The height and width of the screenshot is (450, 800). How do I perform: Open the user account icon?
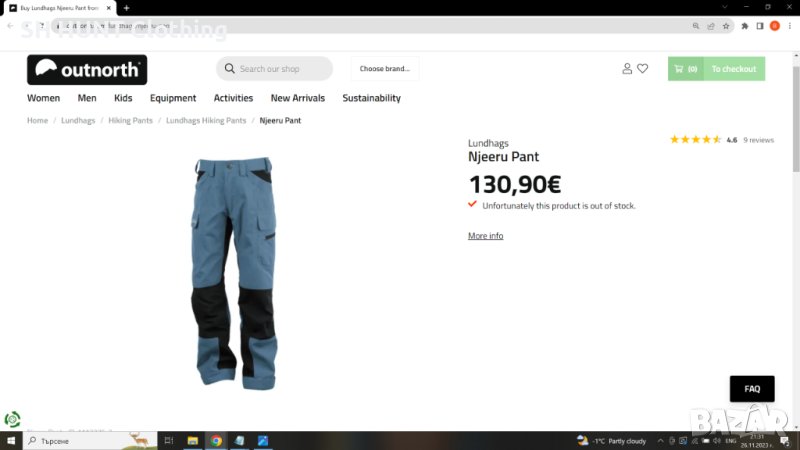click(x=627, y=69)
